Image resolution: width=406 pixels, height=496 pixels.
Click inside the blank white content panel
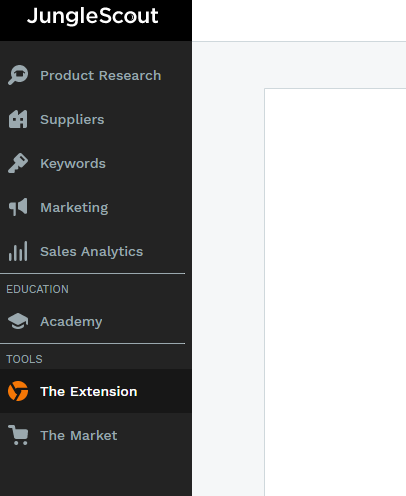point(335,292)
